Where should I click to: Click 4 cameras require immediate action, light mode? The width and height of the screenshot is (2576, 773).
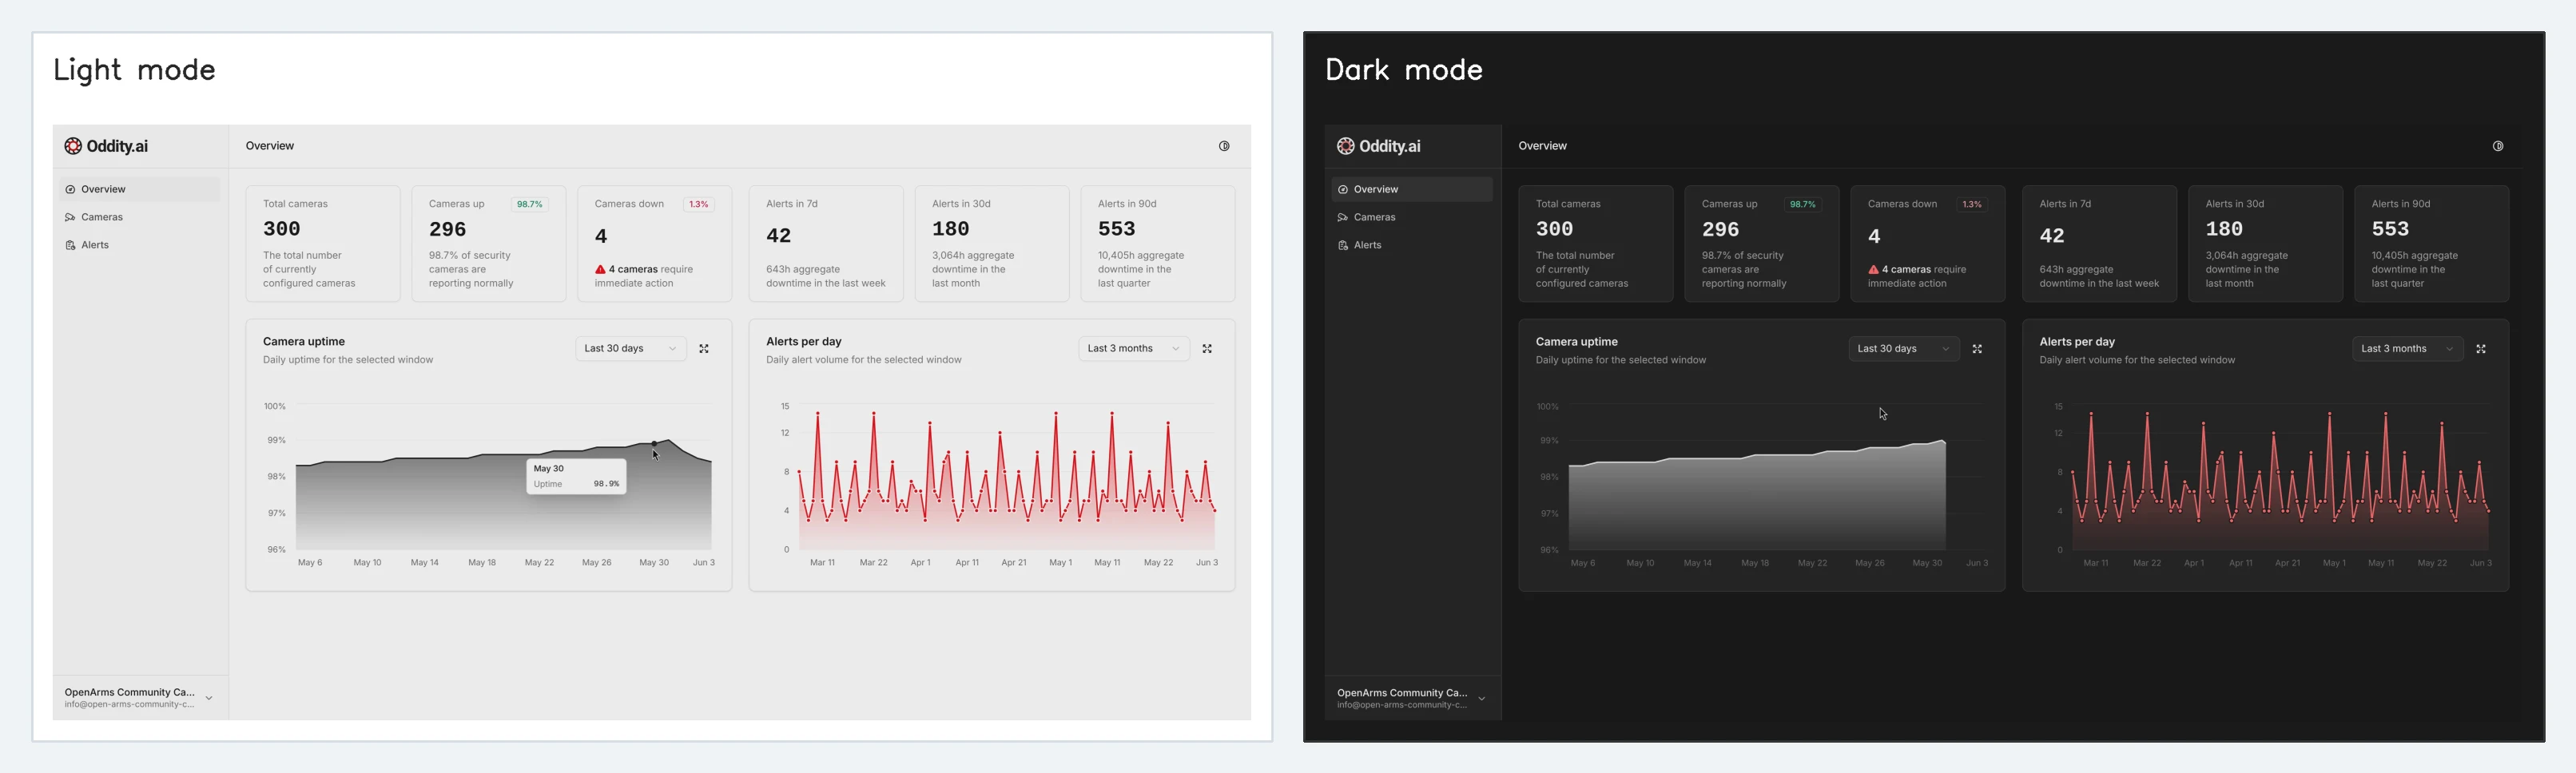point(644,277)
